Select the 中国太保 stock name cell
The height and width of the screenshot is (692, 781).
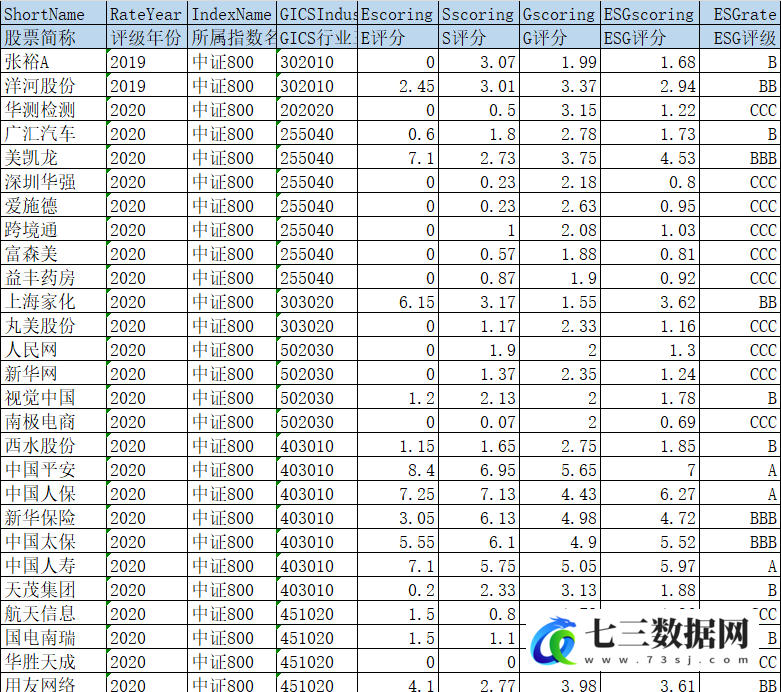tap(53, 541)
